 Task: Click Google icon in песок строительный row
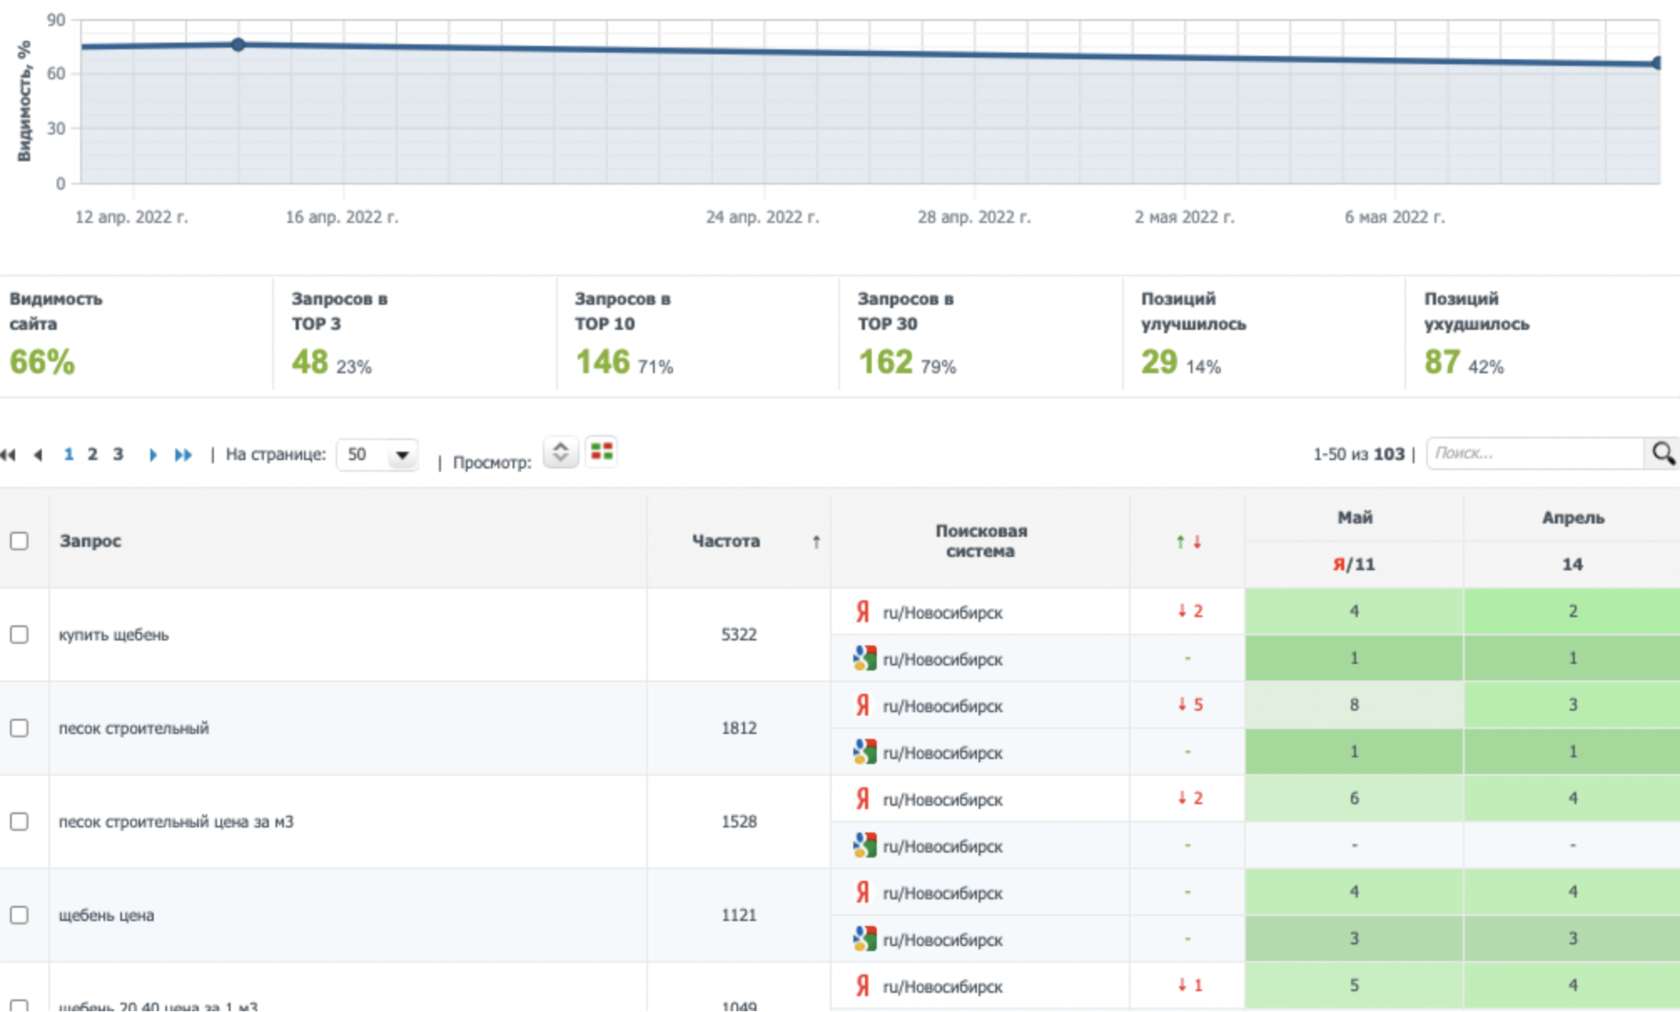864,752
